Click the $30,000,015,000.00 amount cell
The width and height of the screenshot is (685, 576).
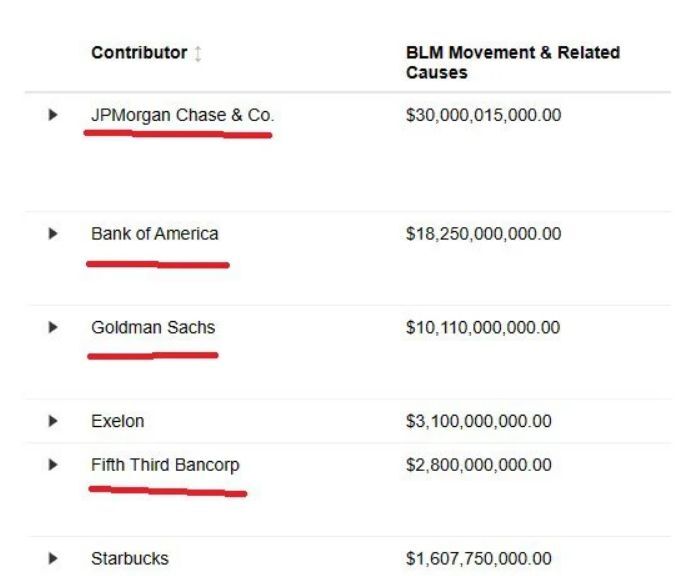point(483,116)
